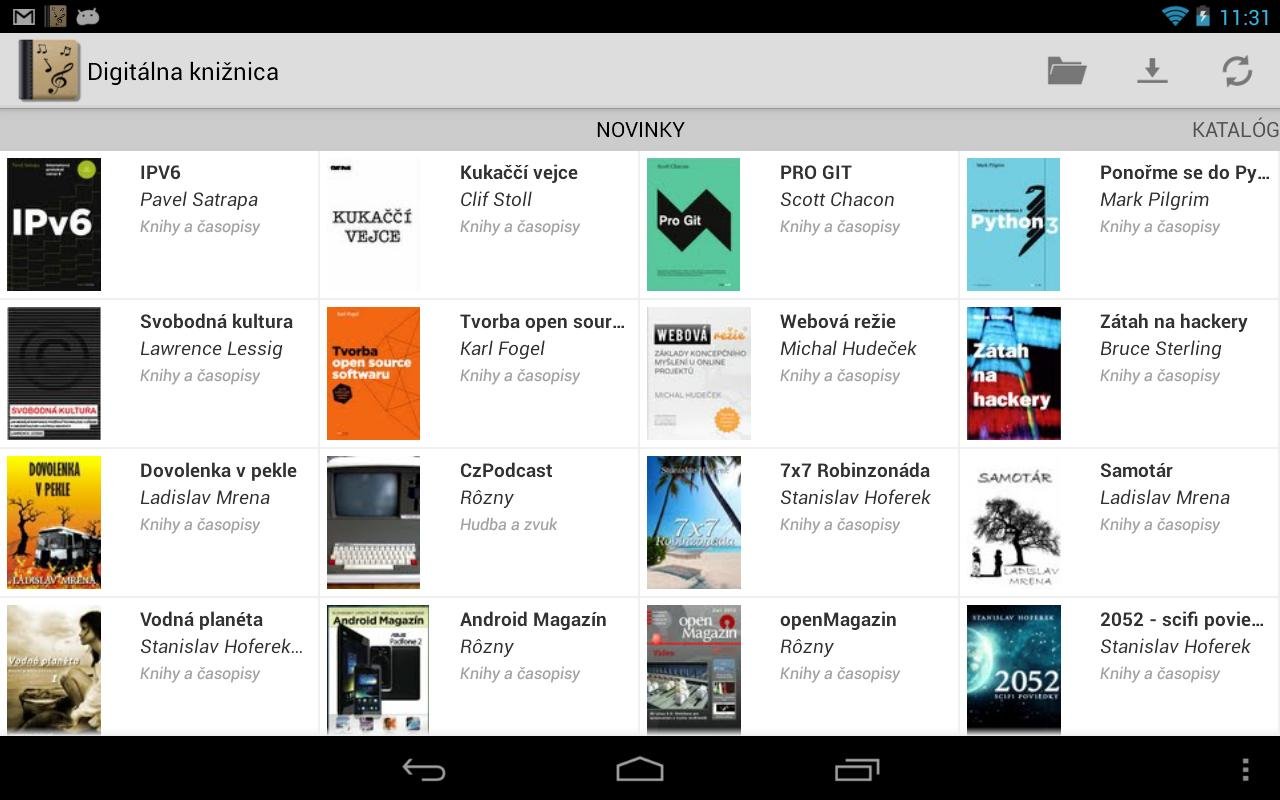This screenshot has height=800, width=1280.
Task: Select the 7x7 Robinzonáda title
Action: click(855, 470)
